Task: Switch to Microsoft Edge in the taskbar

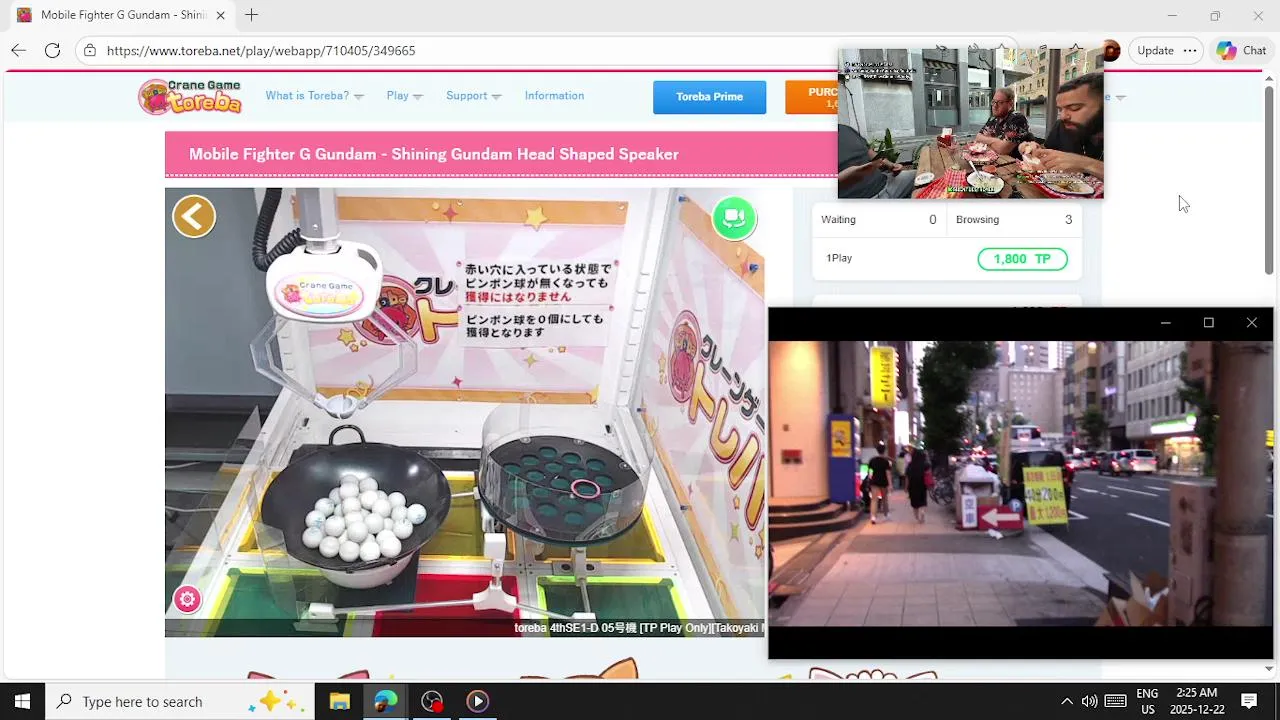Action: point(386,701)
